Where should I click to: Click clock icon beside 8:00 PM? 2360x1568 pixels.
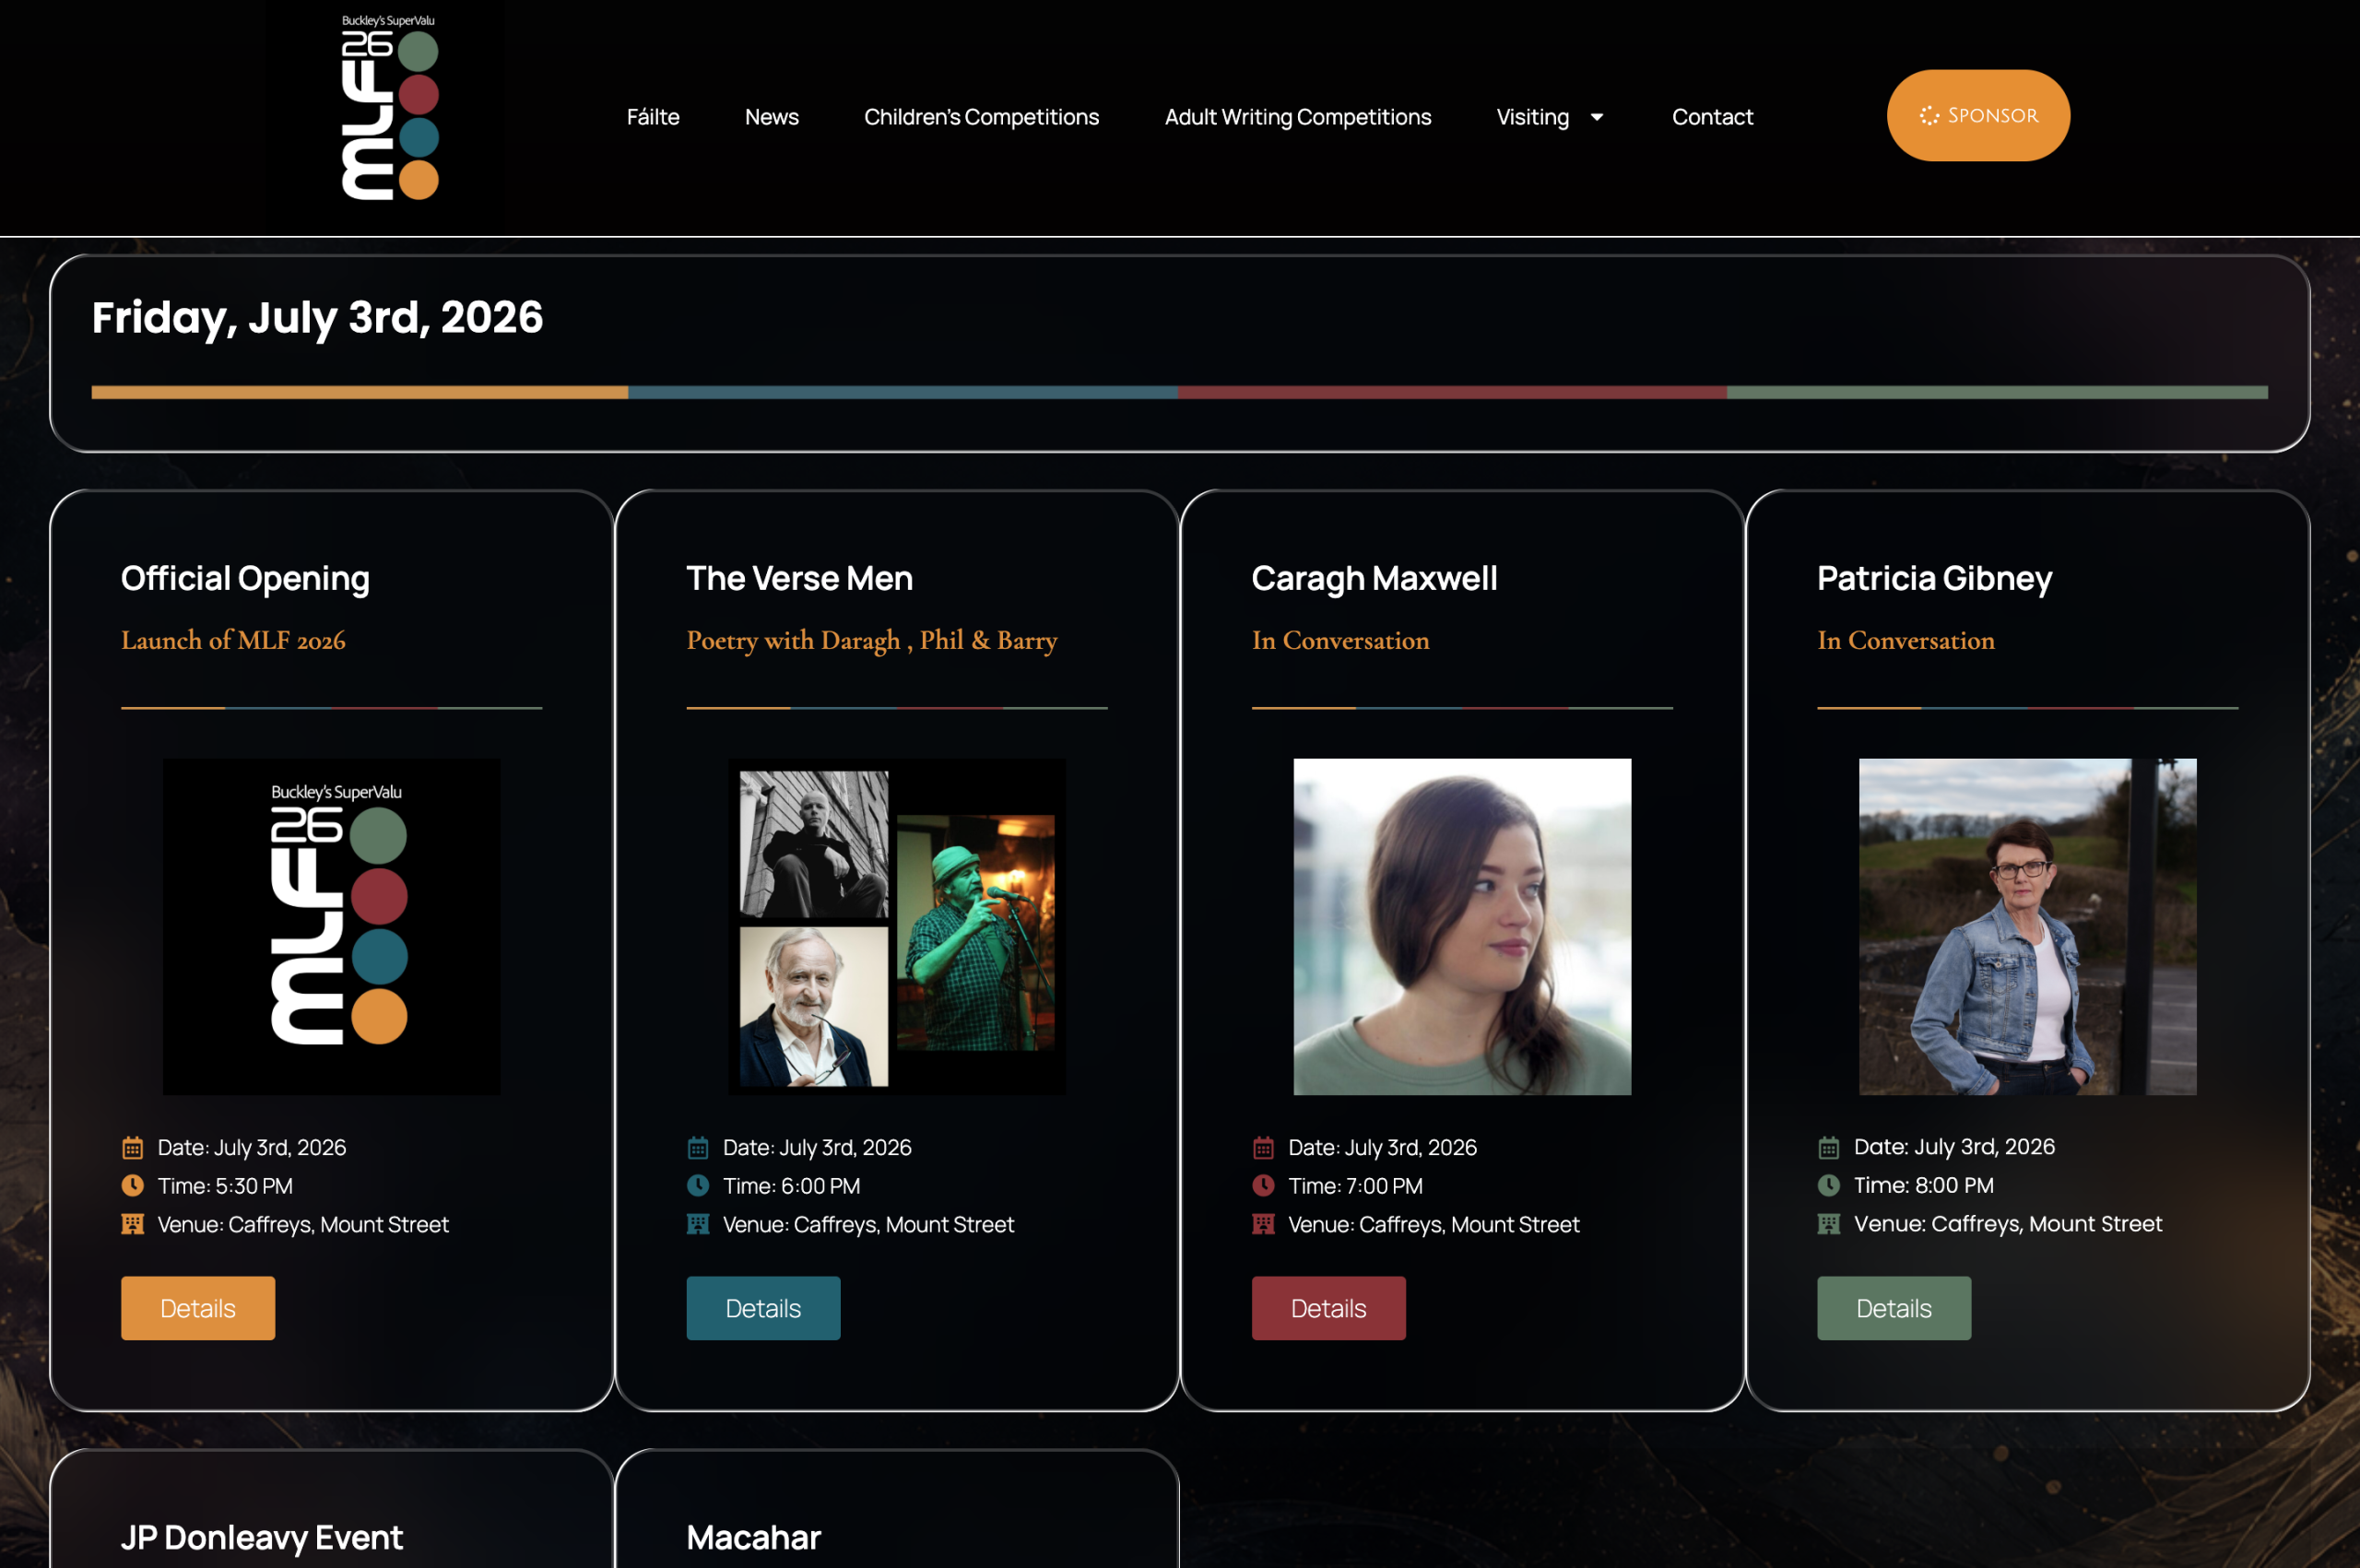point(1829,1186)
